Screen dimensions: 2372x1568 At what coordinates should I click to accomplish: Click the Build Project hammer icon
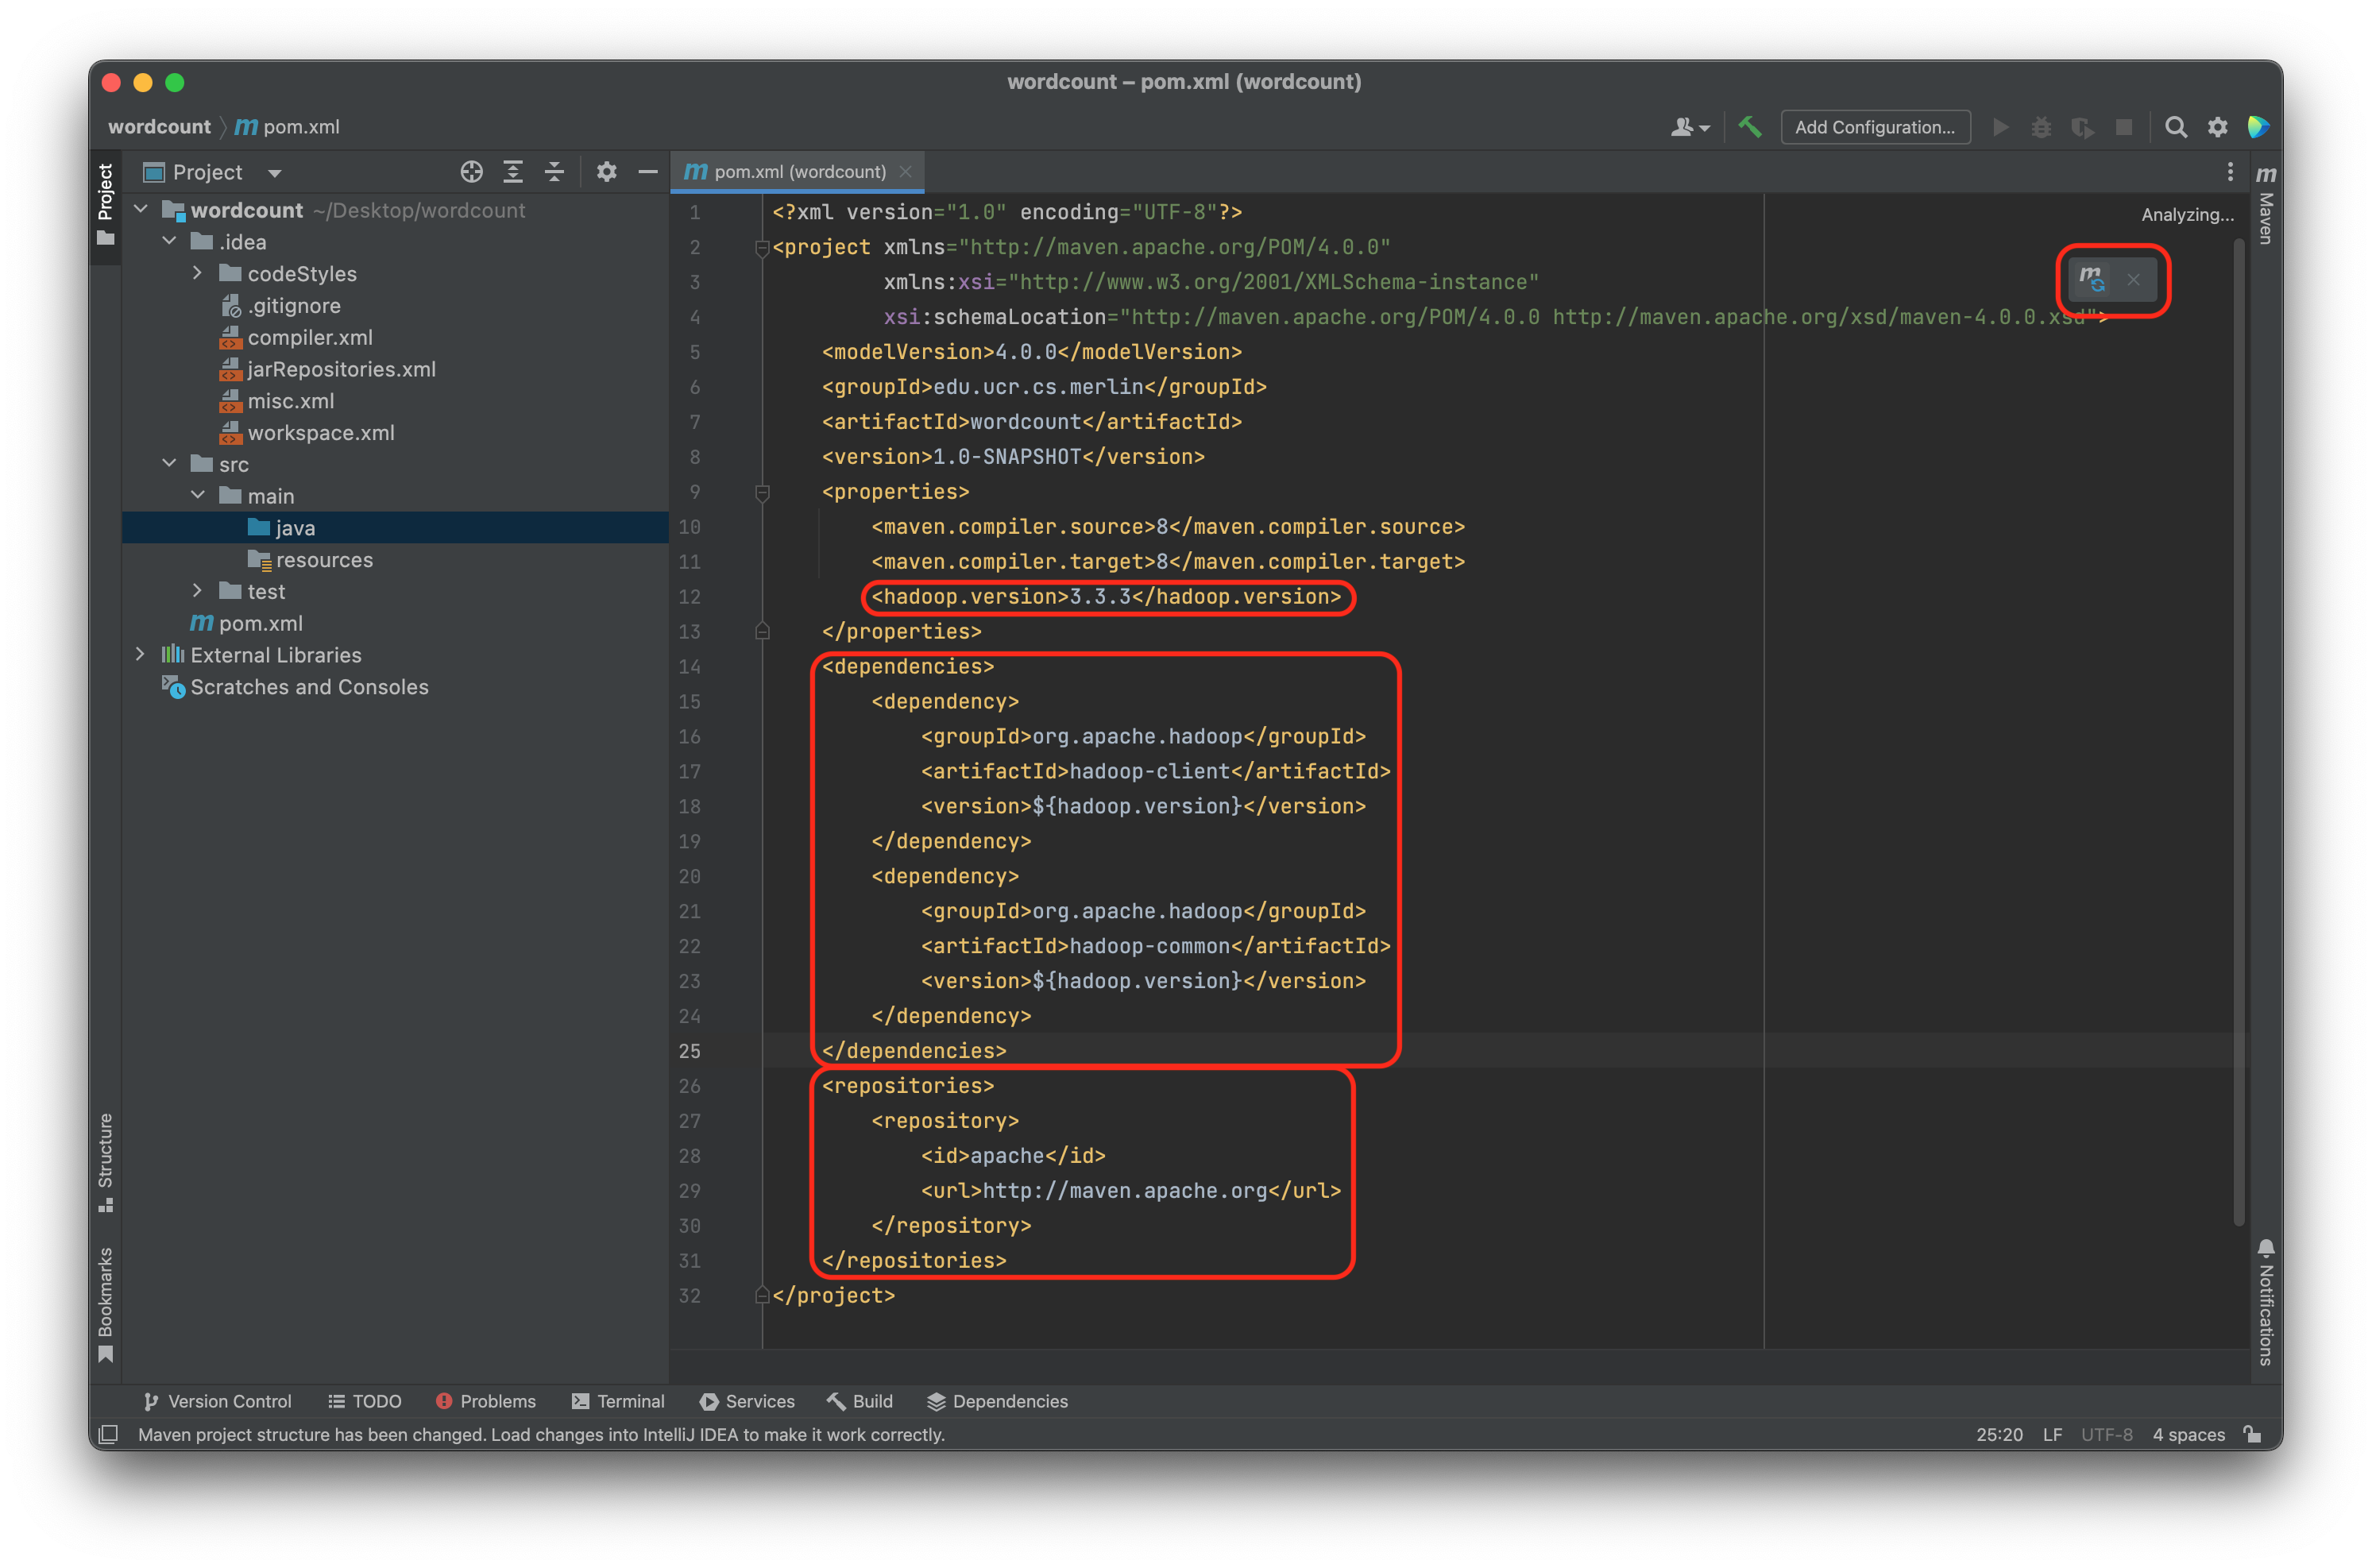pos(1750,127)
